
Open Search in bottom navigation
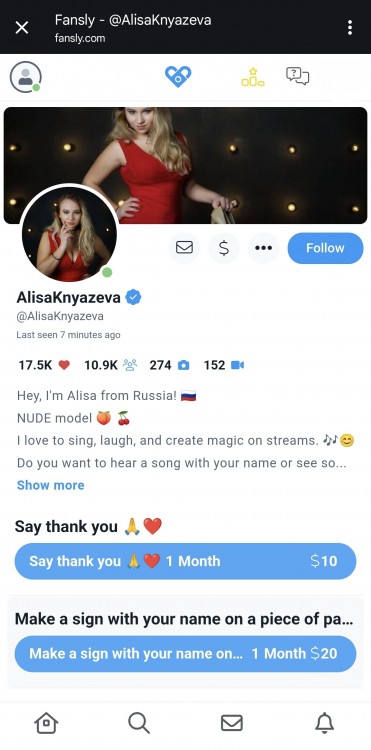(x=139, y=722)
